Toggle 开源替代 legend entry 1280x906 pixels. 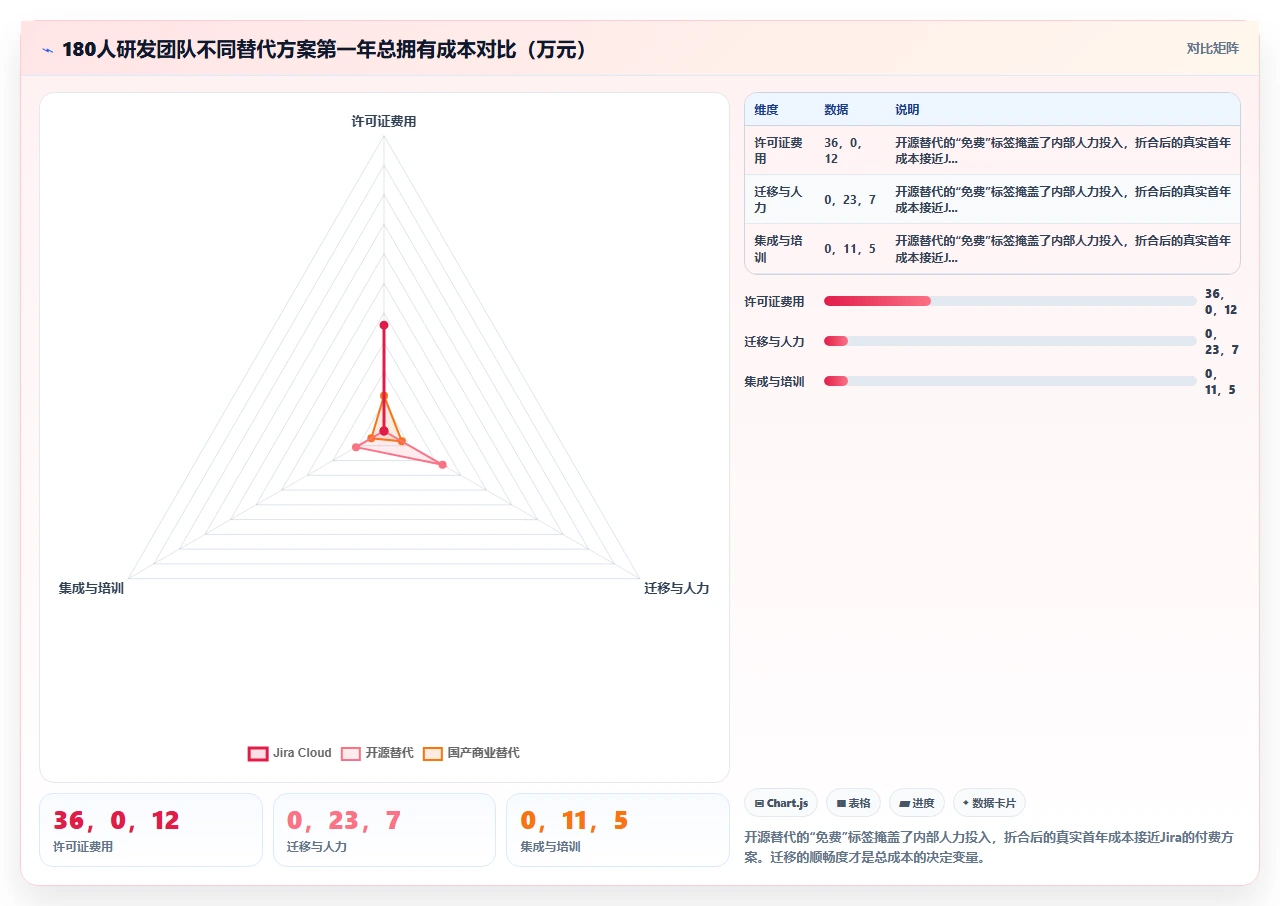pos(377,753)
